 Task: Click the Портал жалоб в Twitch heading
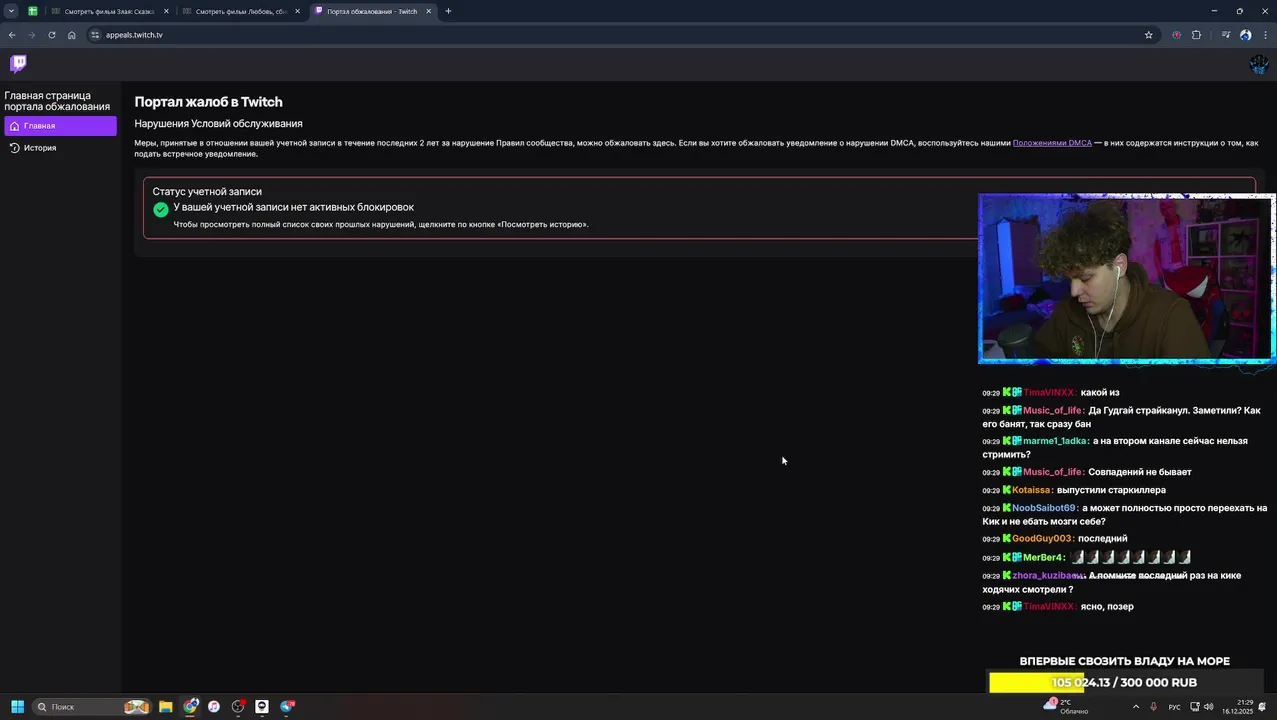[x=208, y=102]
